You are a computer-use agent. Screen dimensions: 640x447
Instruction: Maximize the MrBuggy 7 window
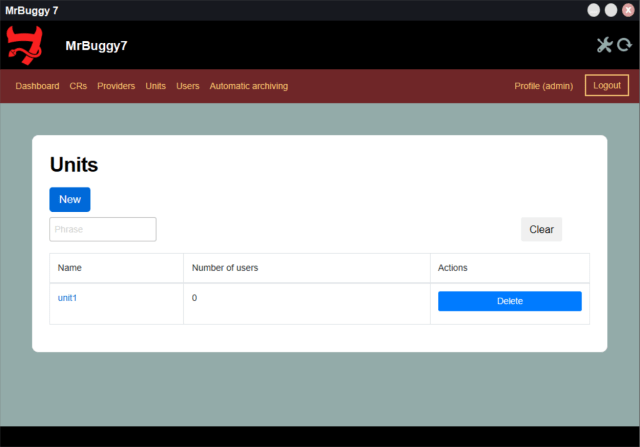tap(610, 10)
